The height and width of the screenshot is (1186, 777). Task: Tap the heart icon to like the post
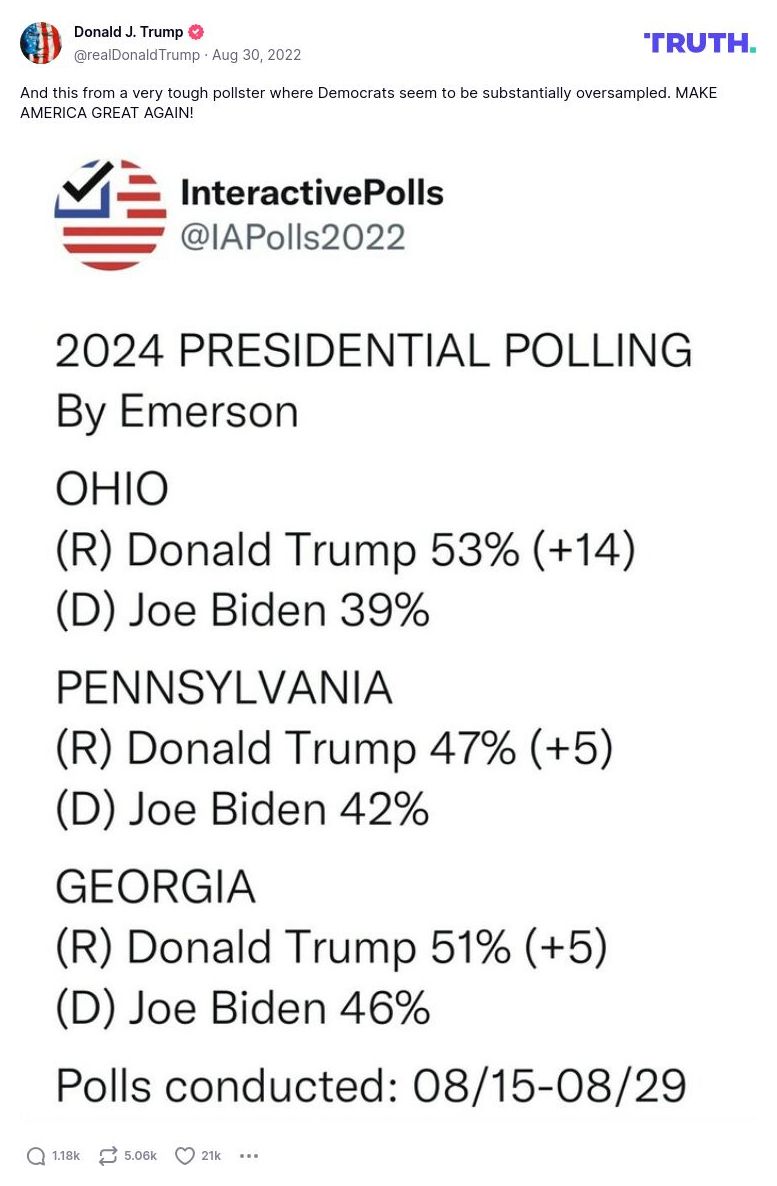coord(183,1155)
